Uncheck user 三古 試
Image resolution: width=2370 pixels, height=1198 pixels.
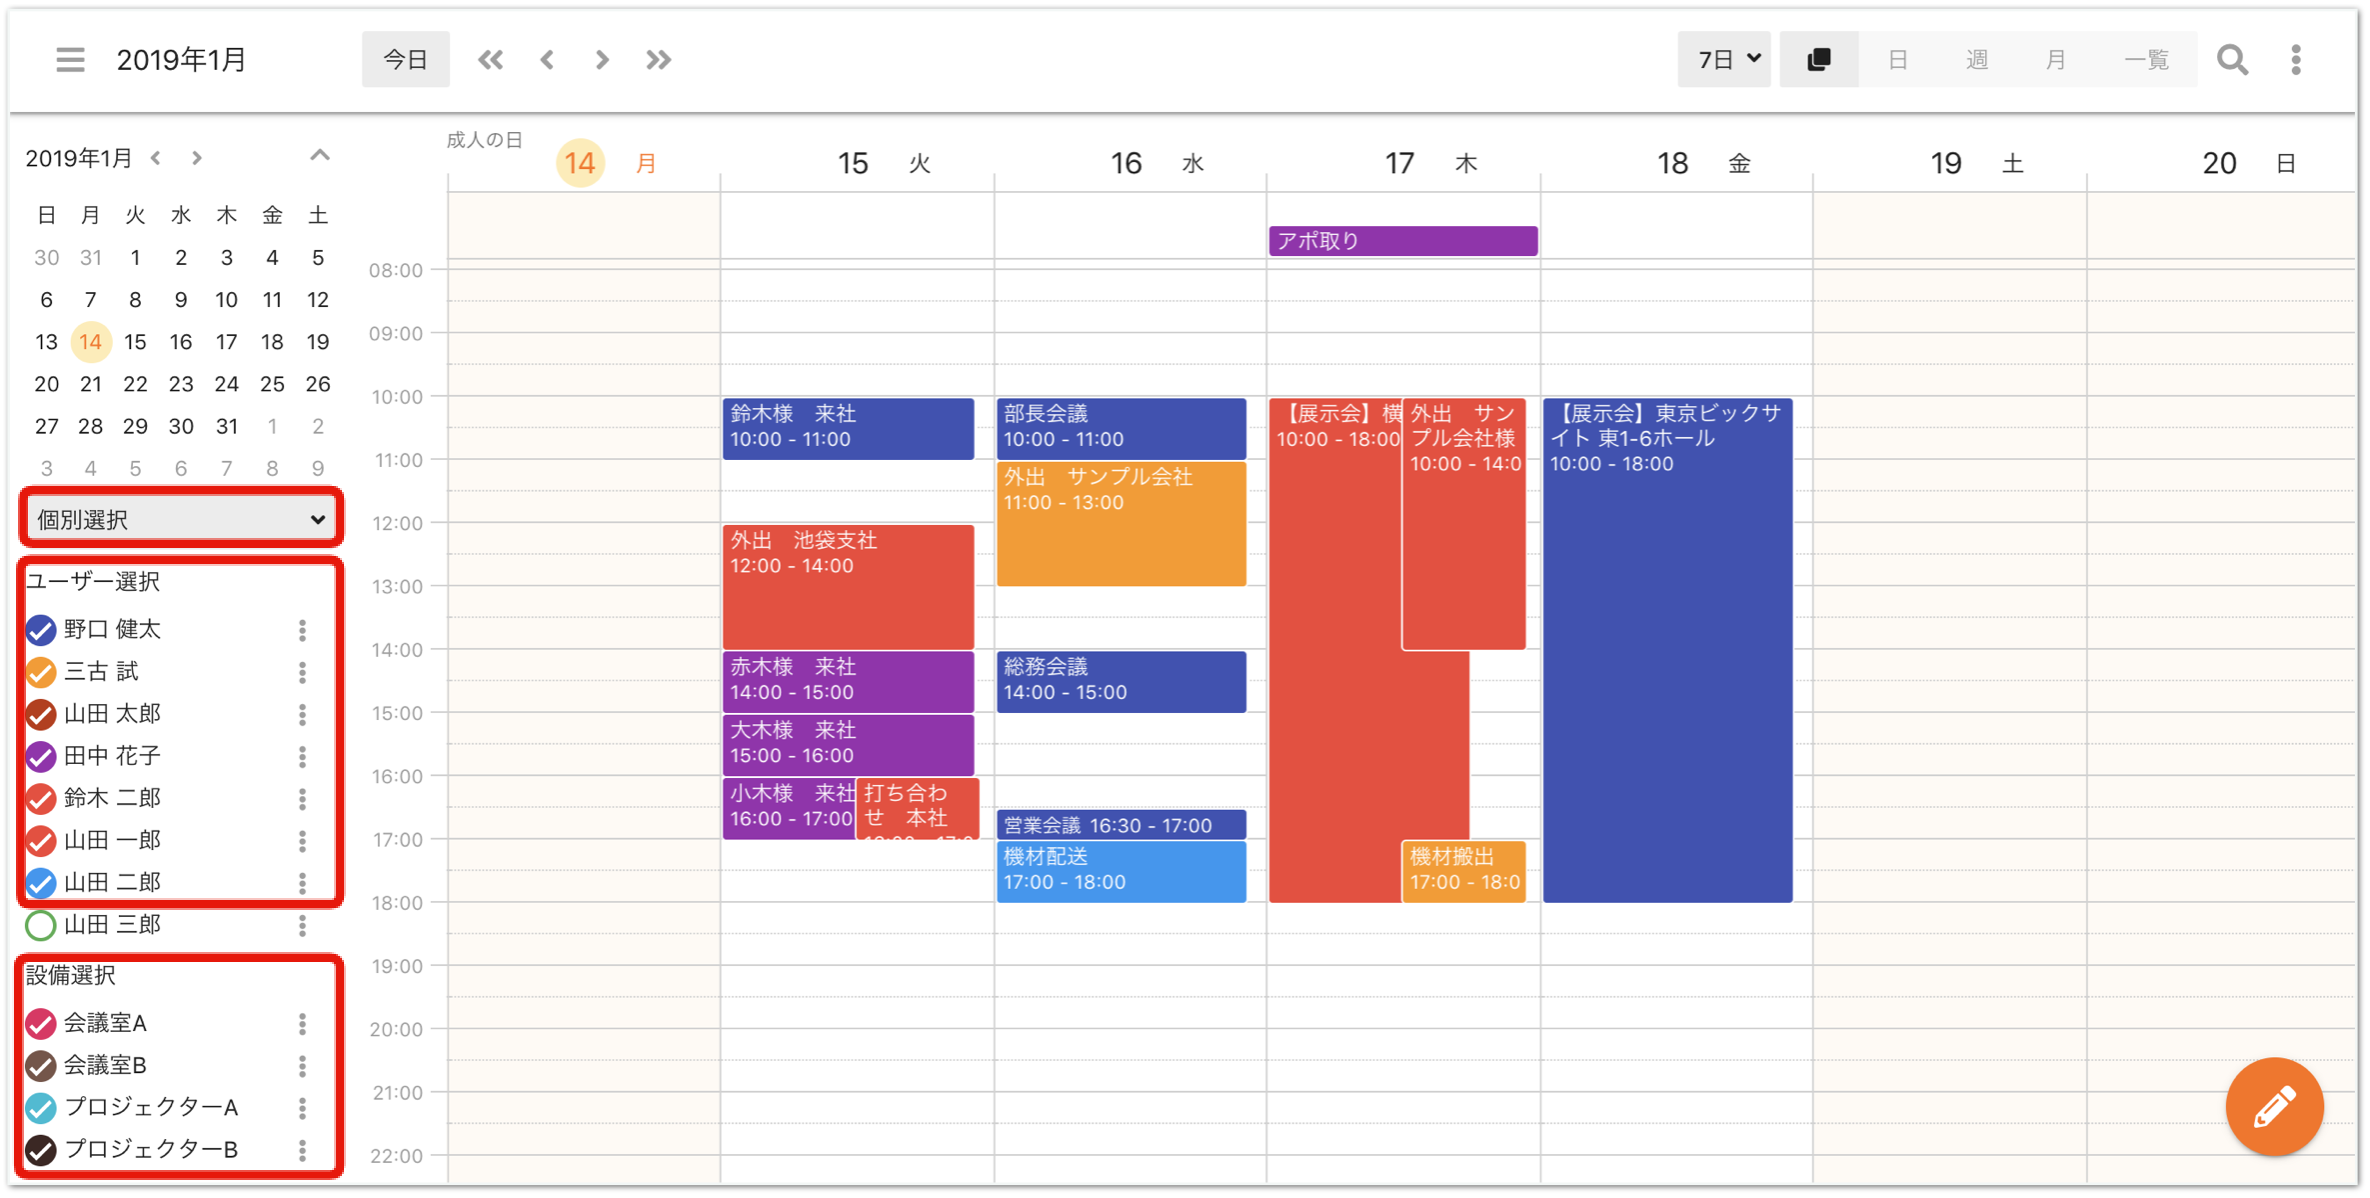tap(41, 672)
